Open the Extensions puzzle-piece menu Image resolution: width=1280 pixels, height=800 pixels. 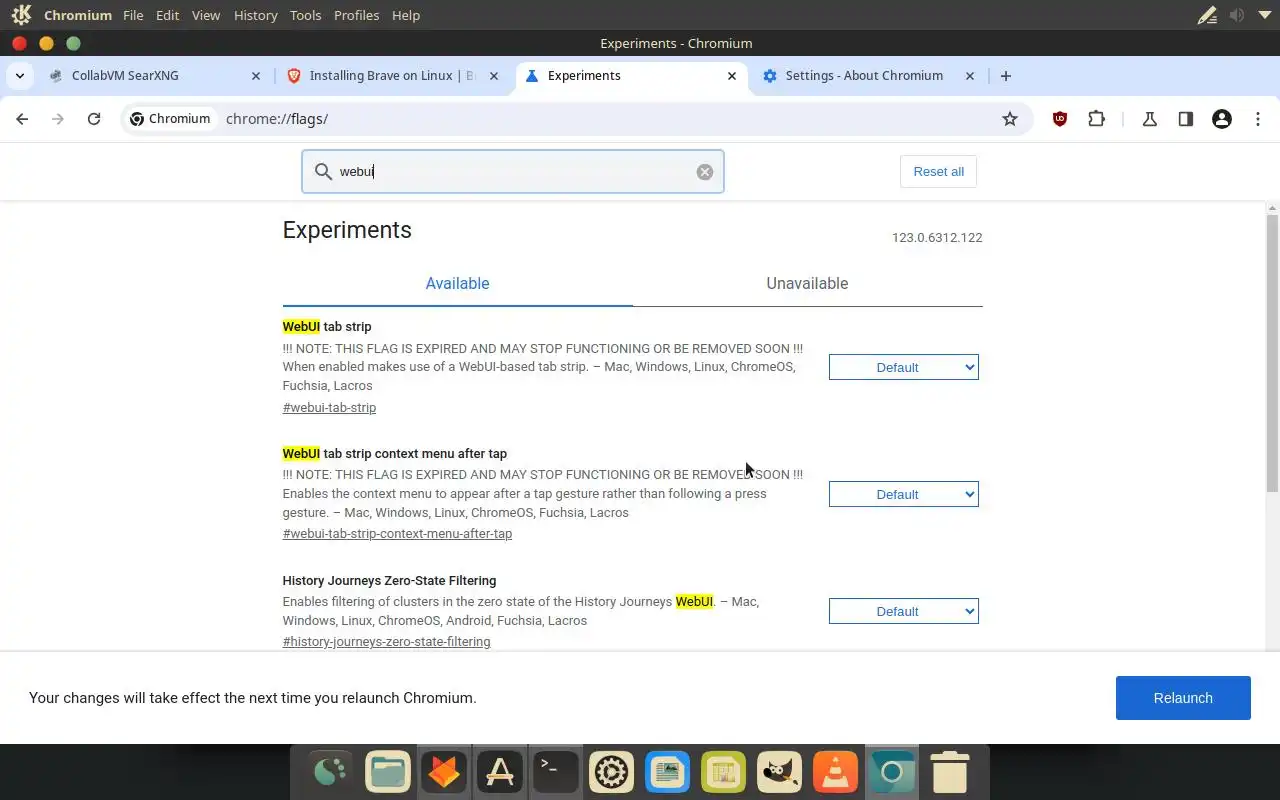pyautogui.click(x=1097, y=119)
